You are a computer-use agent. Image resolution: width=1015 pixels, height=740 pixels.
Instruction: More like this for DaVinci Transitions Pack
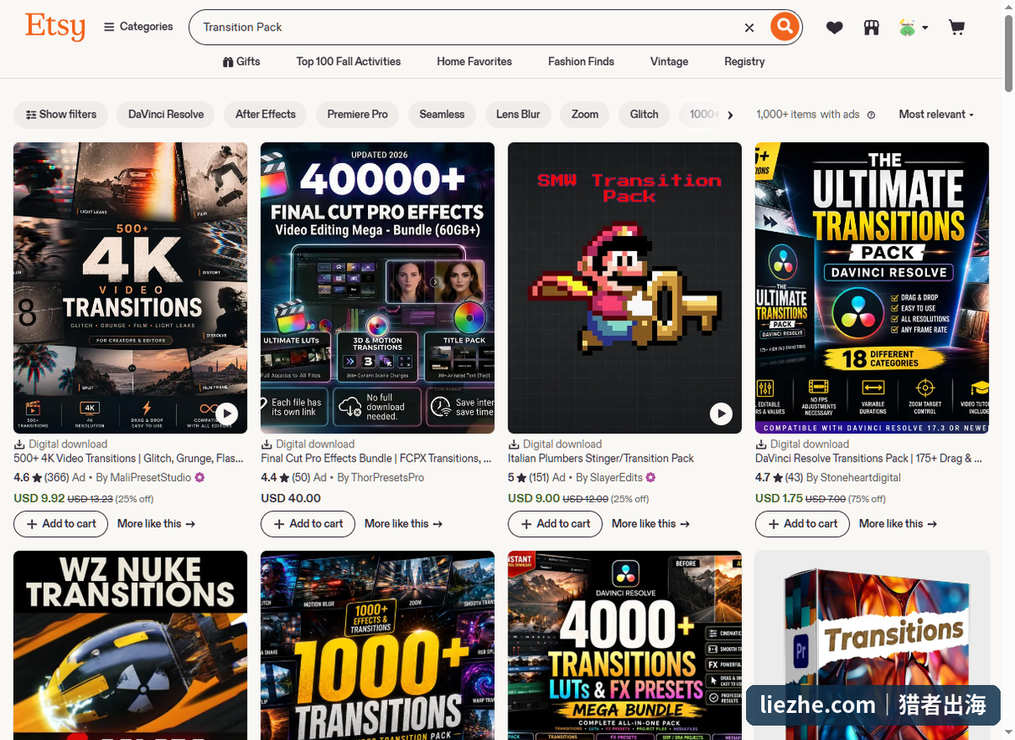pyautogui.click(x=898, y=524)
